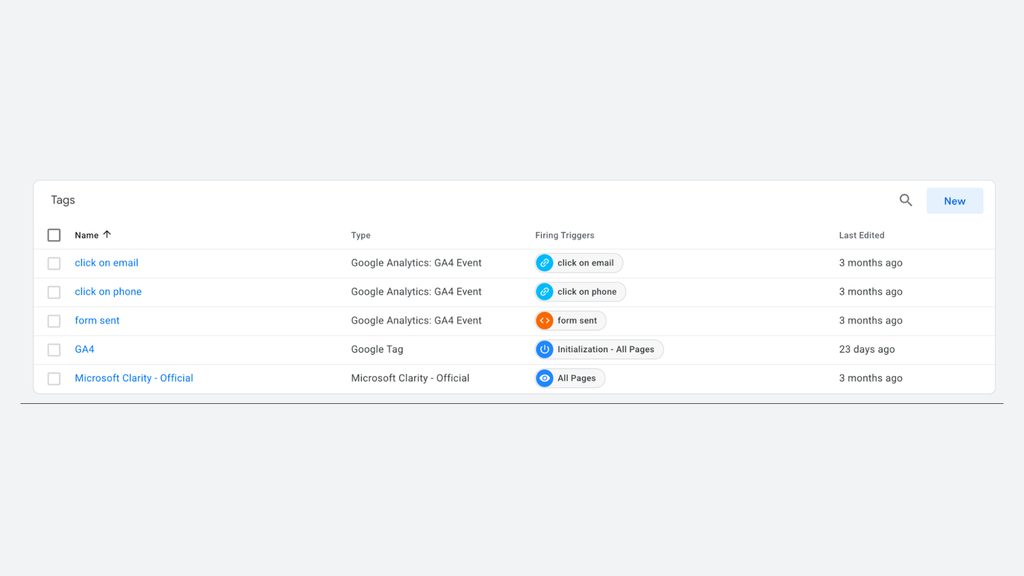Open the tags search magnifier icon
Screen dimensions: 1024x576
click(905, 200)
